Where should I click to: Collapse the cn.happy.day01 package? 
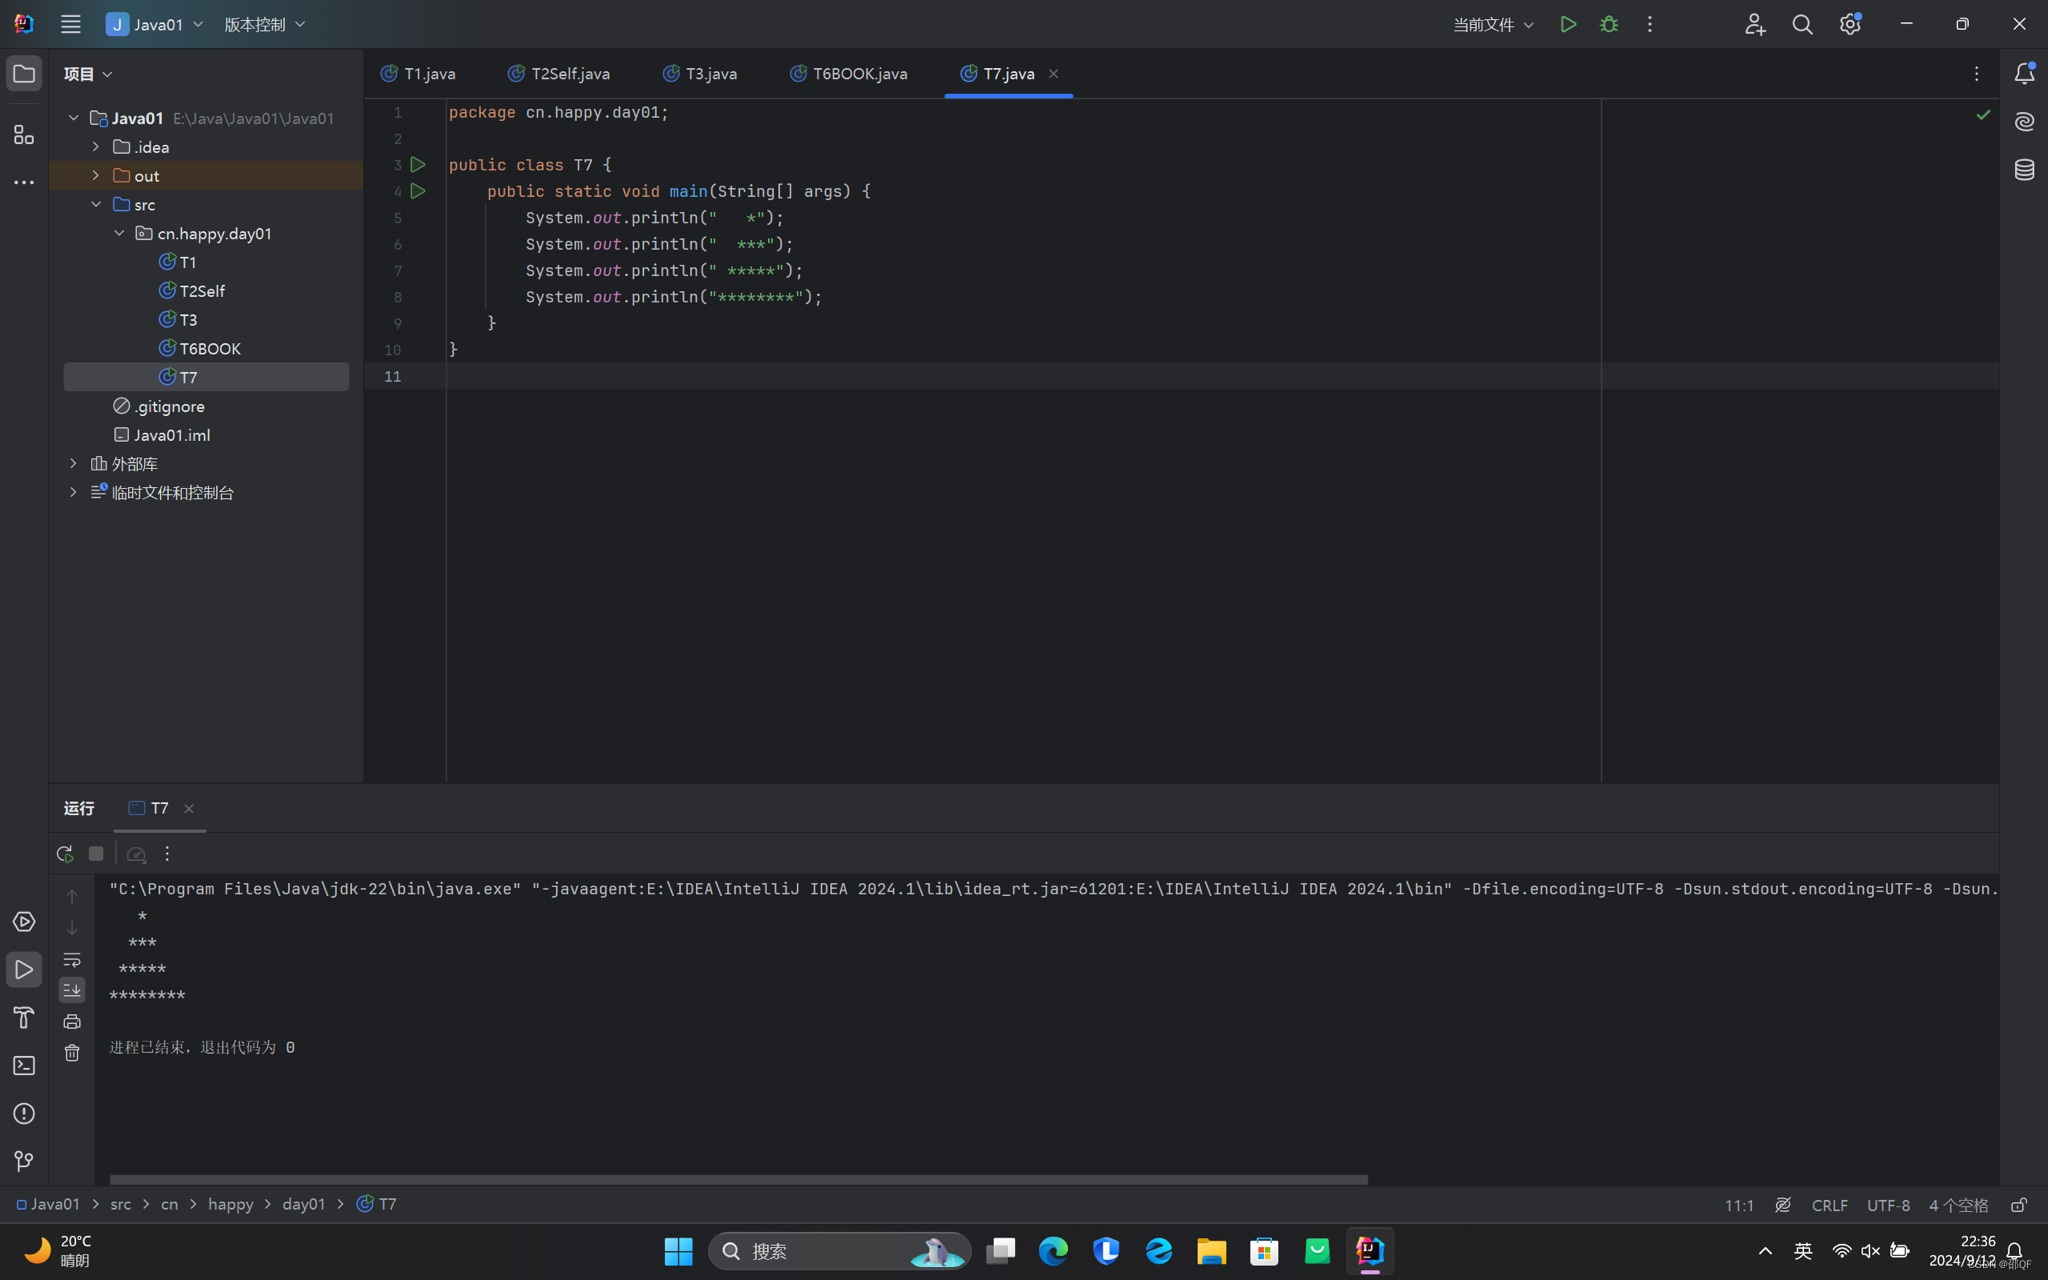[x=119, y=233]
